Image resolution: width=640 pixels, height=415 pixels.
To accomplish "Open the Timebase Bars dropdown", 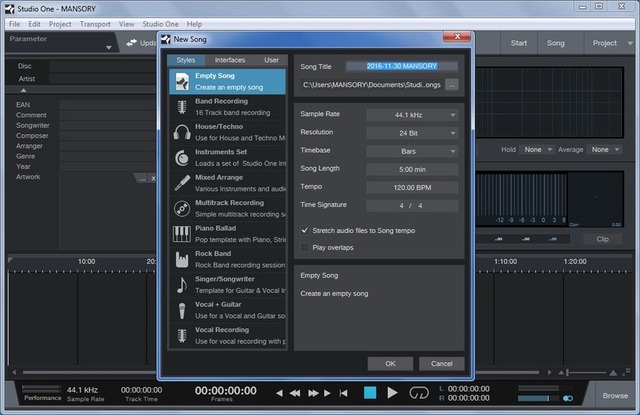I will click(x=412, y=150).
